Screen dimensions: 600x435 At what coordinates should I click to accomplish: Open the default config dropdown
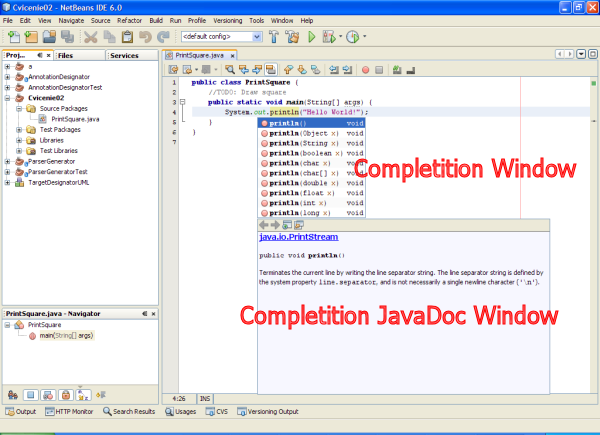tap(257, 37)
